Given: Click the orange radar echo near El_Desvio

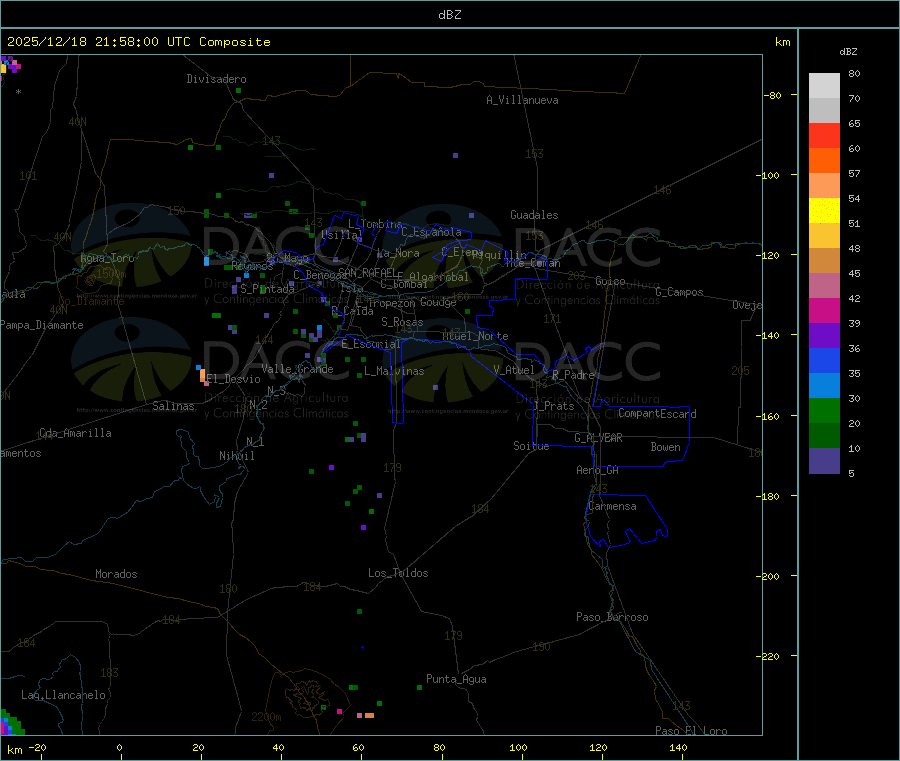Looking at the screenshot, I should (202, 376).
